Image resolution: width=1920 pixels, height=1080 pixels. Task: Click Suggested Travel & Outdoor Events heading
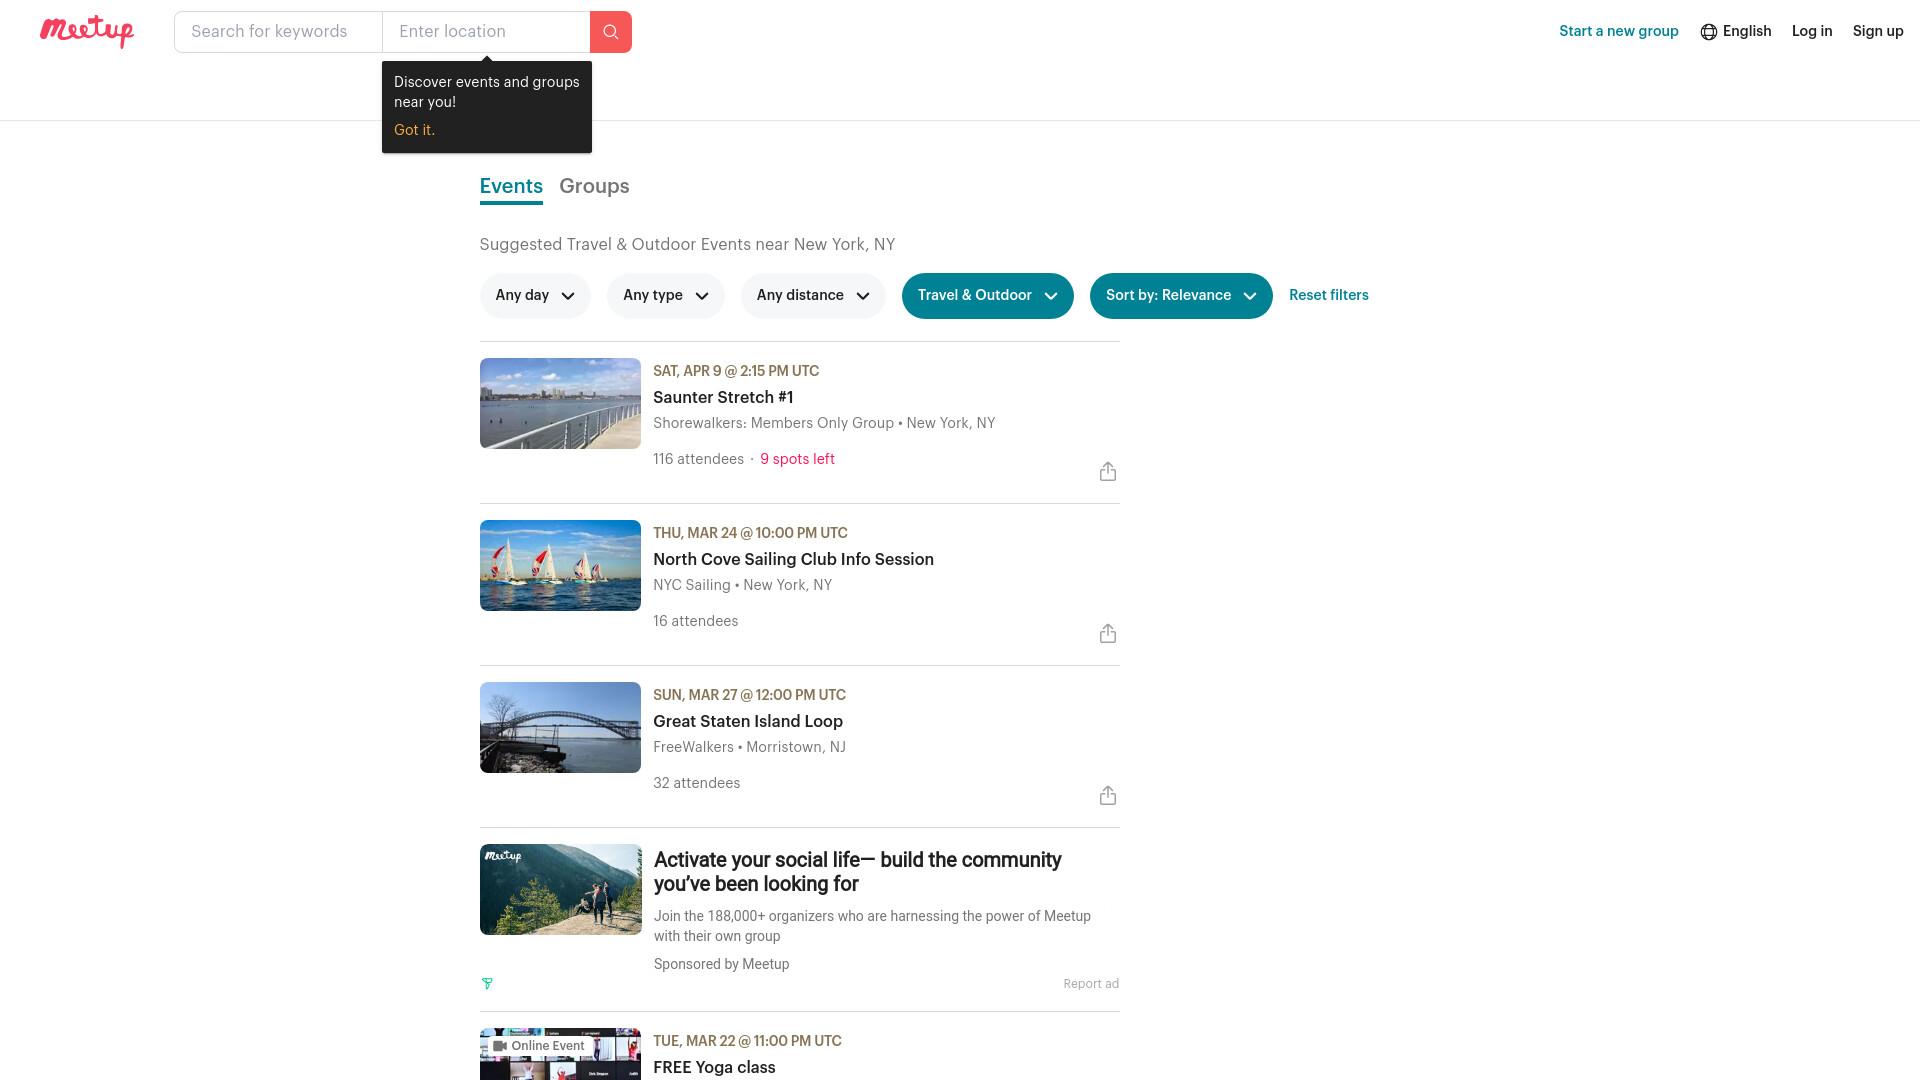[687, 244]
